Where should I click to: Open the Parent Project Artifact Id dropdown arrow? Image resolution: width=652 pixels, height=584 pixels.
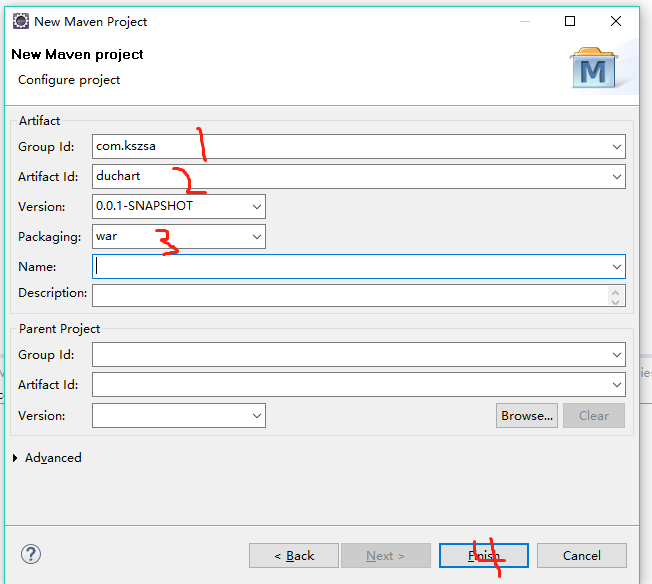click(617, 385)
